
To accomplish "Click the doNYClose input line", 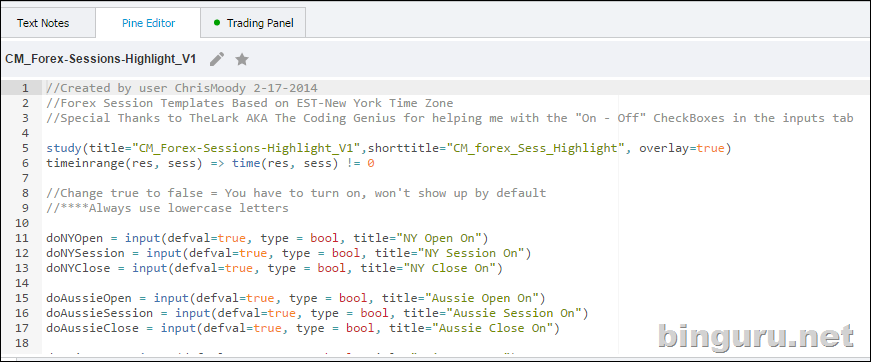I will pyautogui.click(x=274, y=268).
